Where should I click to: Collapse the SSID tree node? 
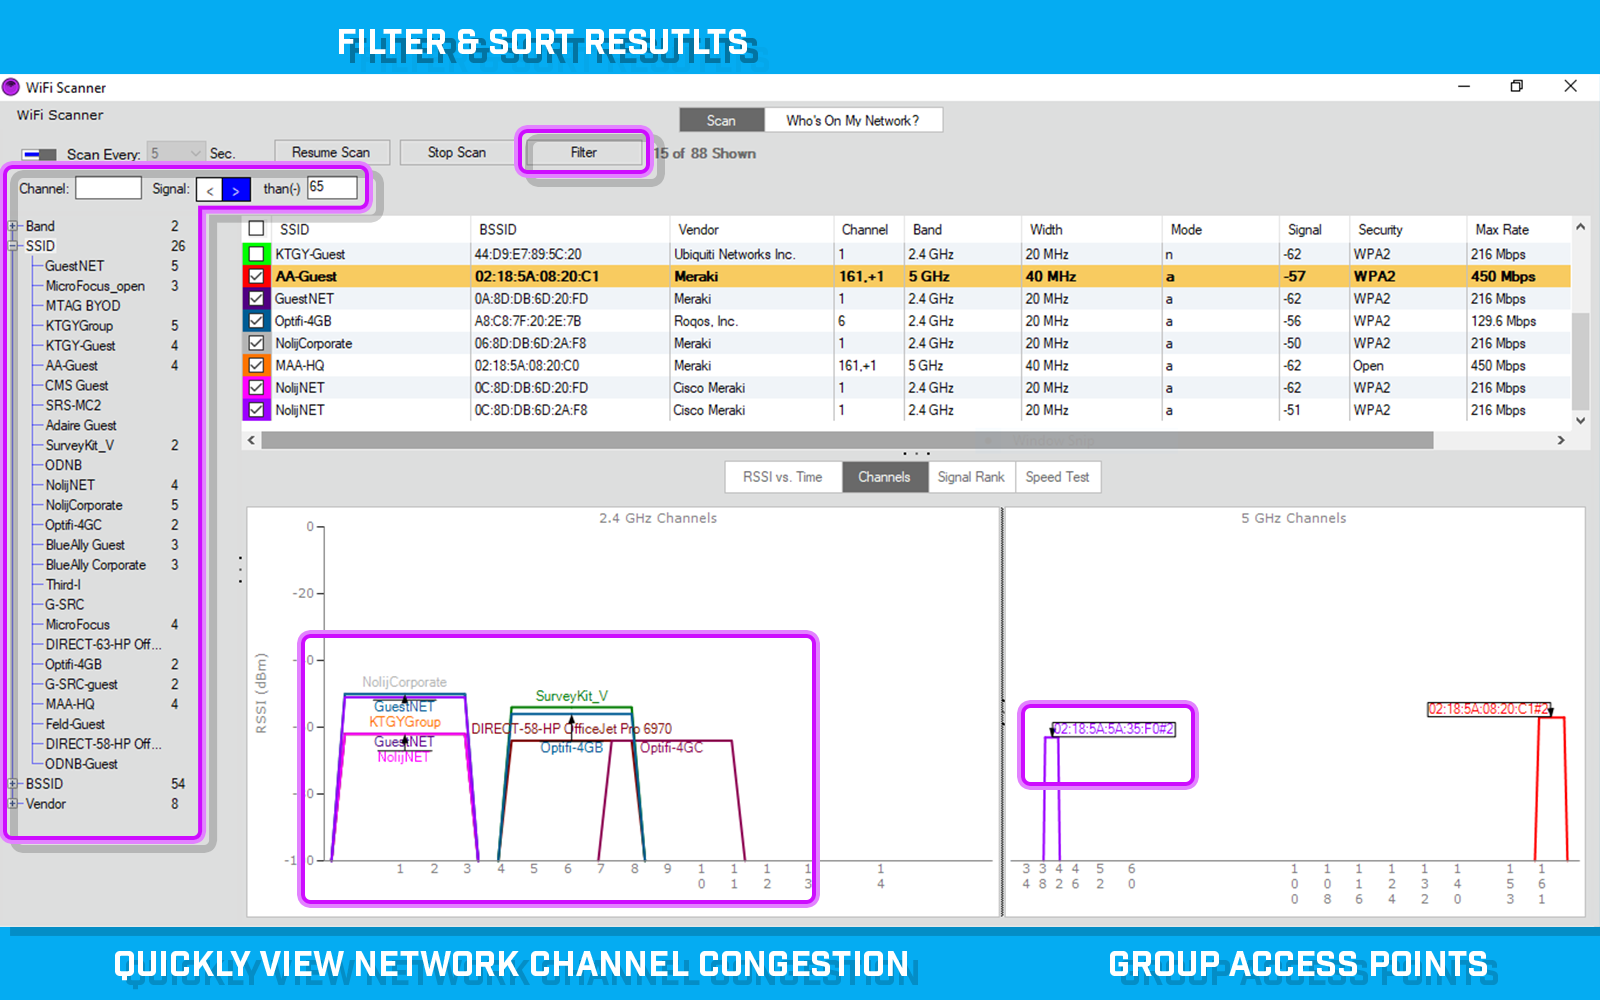pyautogui.click(x=13, y=246)
